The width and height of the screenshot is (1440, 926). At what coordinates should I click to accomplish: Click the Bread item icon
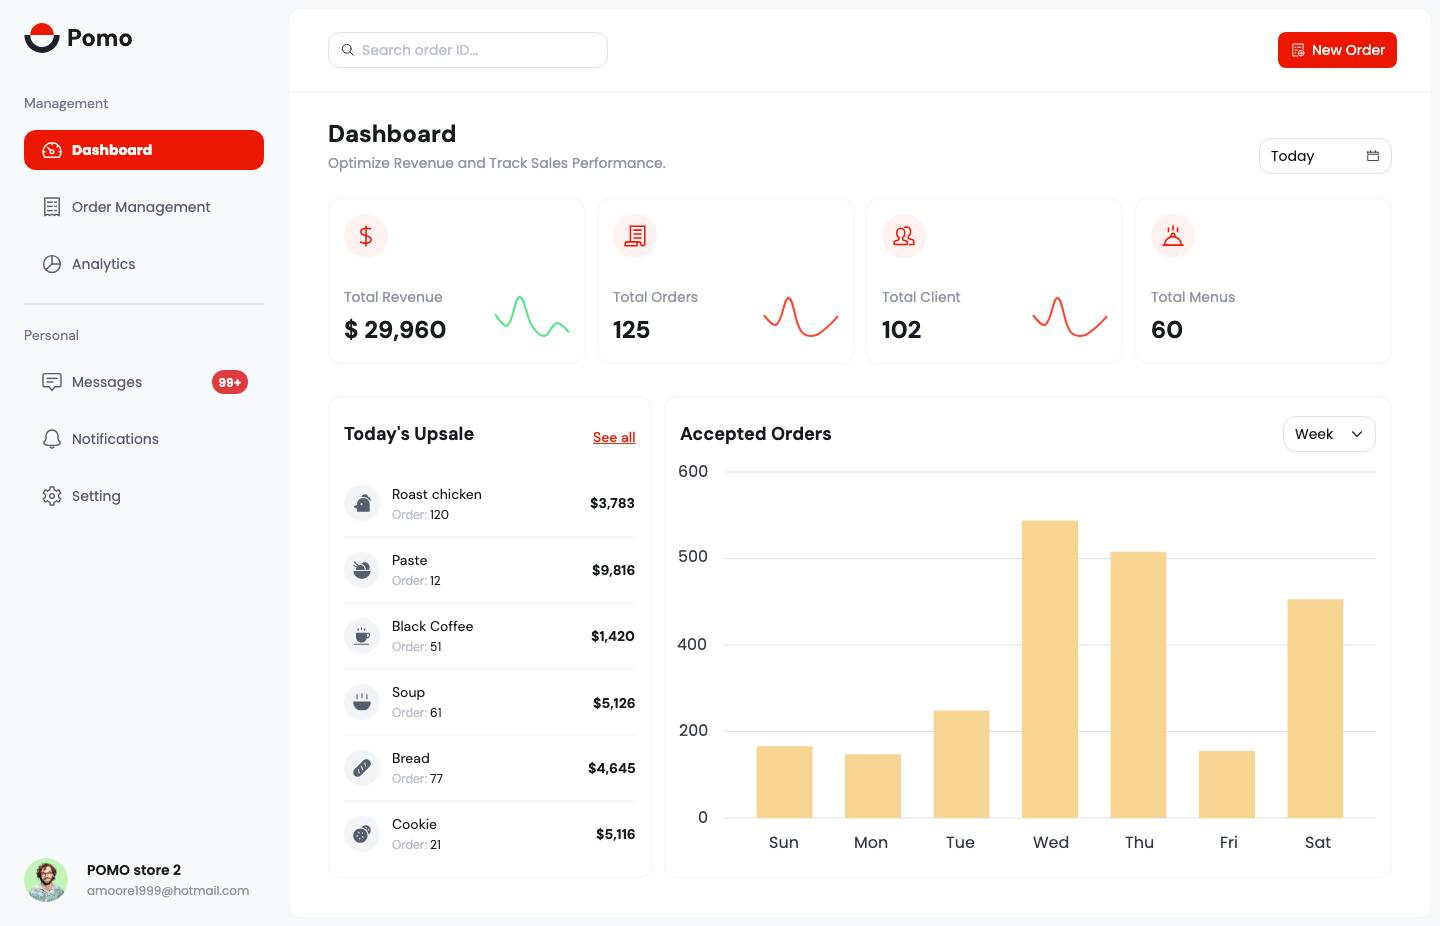[362, 767]
